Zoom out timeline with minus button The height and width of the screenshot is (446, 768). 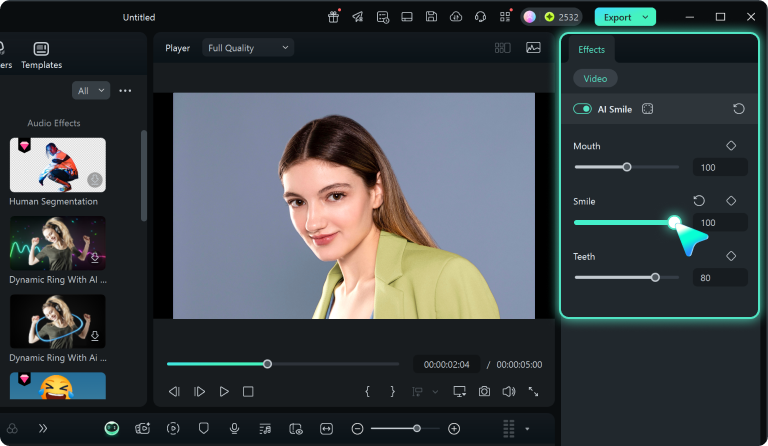(x=358, y=429)
